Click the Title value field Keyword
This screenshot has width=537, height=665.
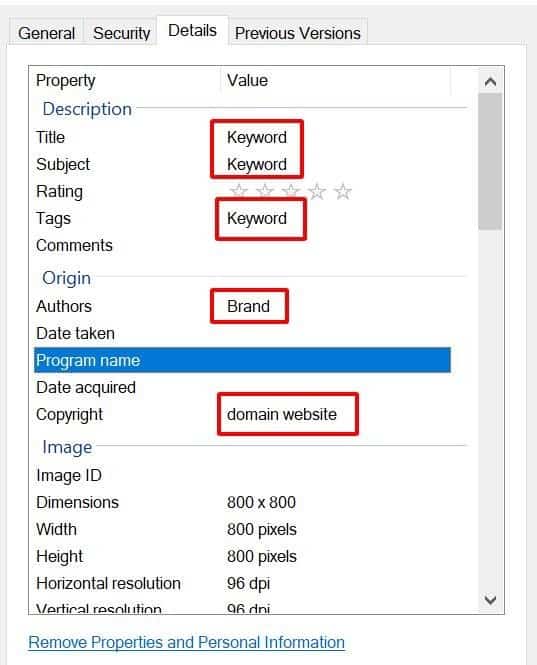pyautogui.click(x=257, y=137)
